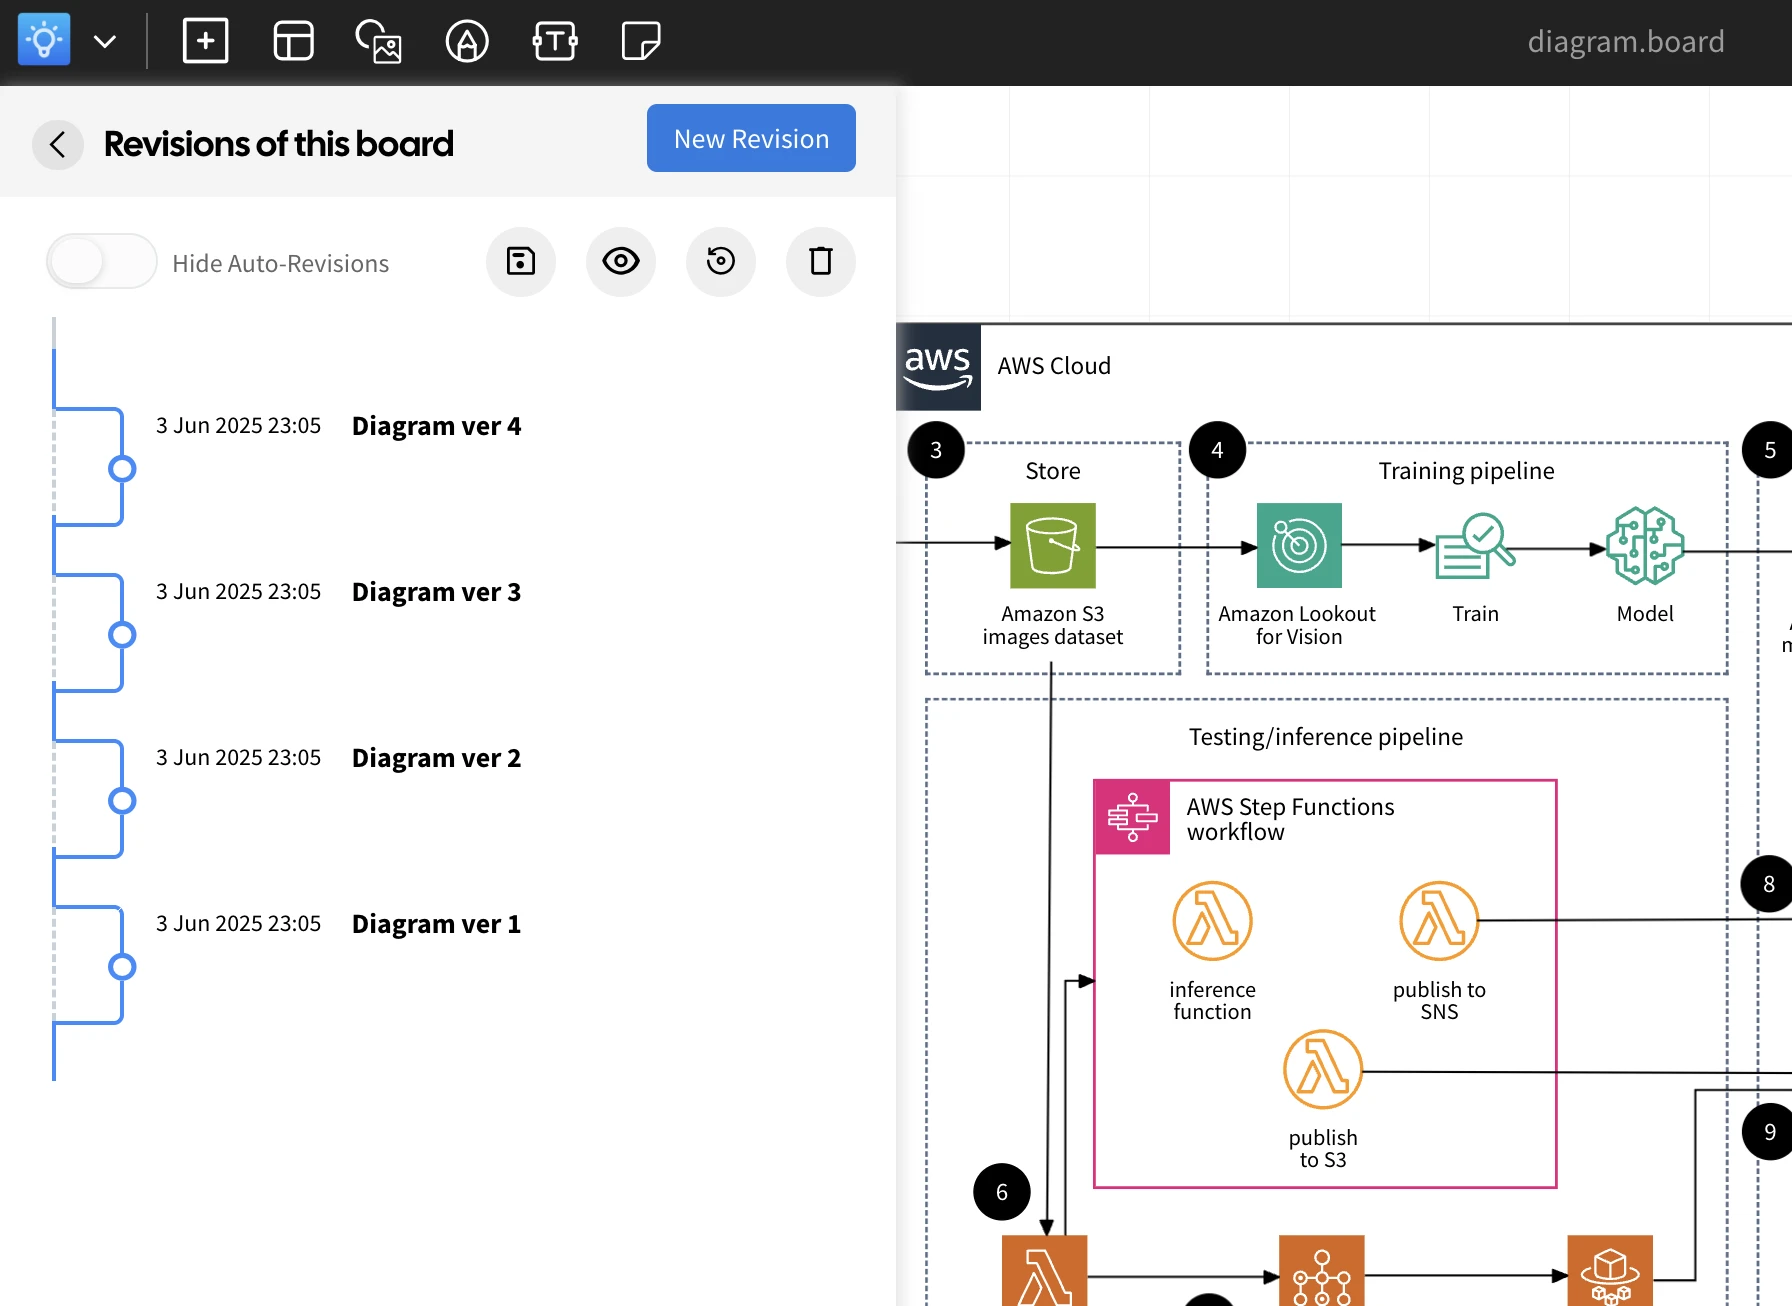Select Diagram ver 4 revision
Image resolution: width=1792 pixels, height=1306 pixels.
(437, 426)
